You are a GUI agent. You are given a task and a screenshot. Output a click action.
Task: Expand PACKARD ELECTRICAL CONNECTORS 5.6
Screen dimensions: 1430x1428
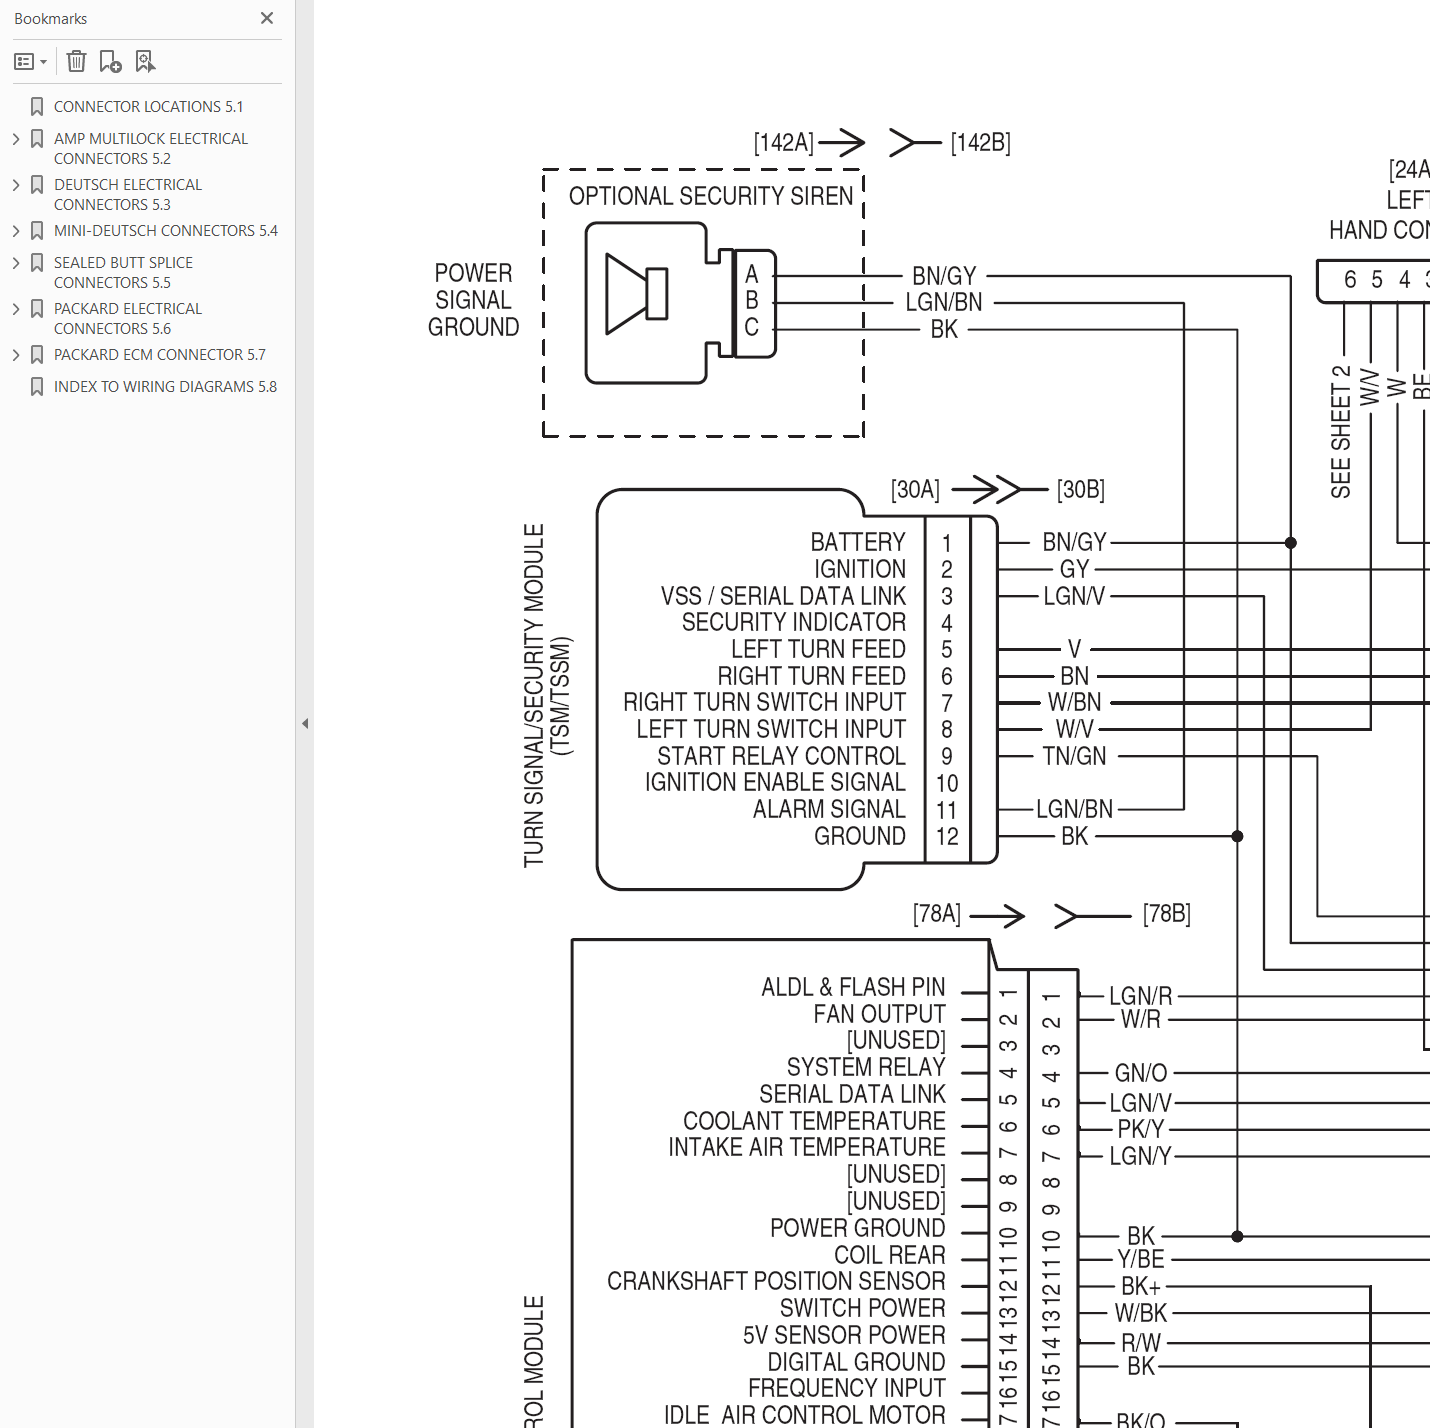[16, 308]
